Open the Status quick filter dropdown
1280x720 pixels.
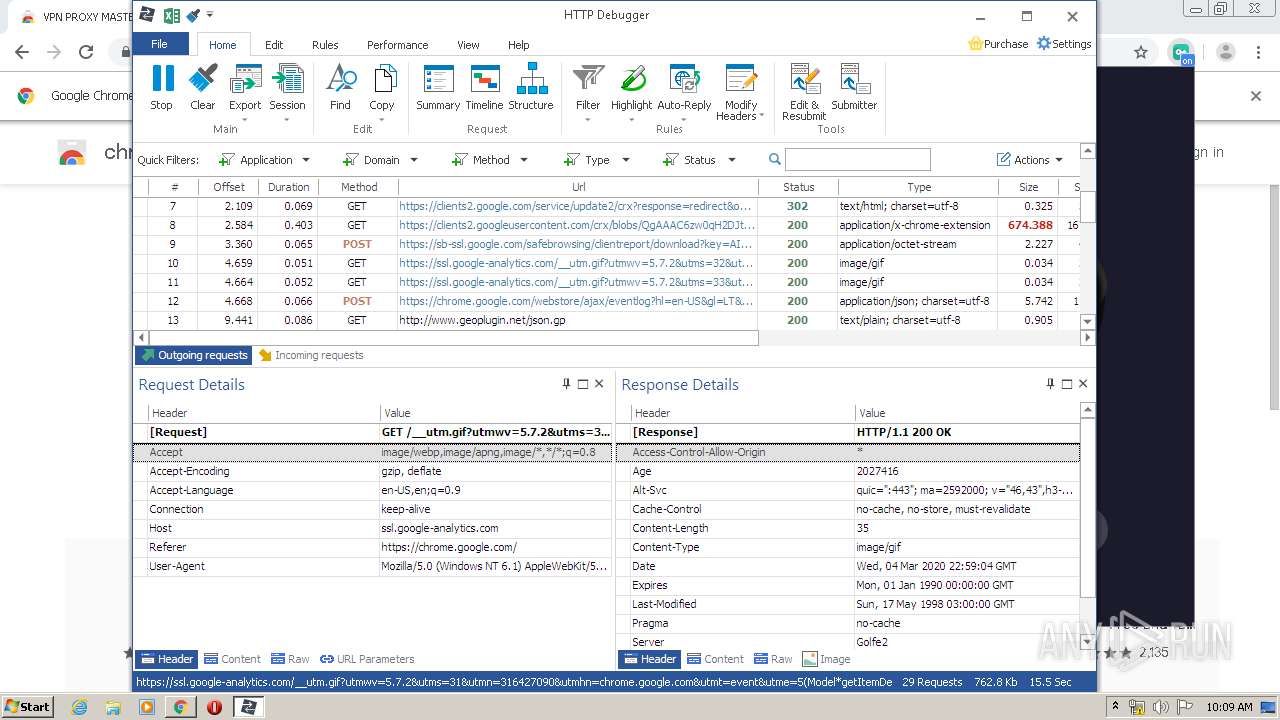699,160
